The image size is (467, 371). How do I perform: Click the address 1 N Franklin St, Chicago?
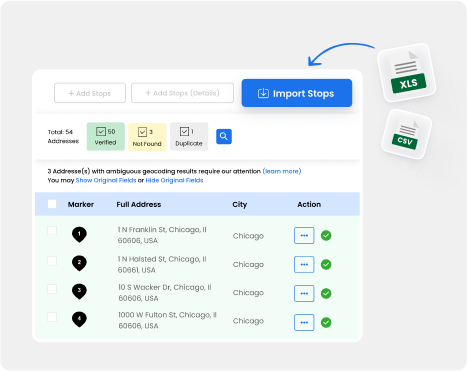click(162, 235)
